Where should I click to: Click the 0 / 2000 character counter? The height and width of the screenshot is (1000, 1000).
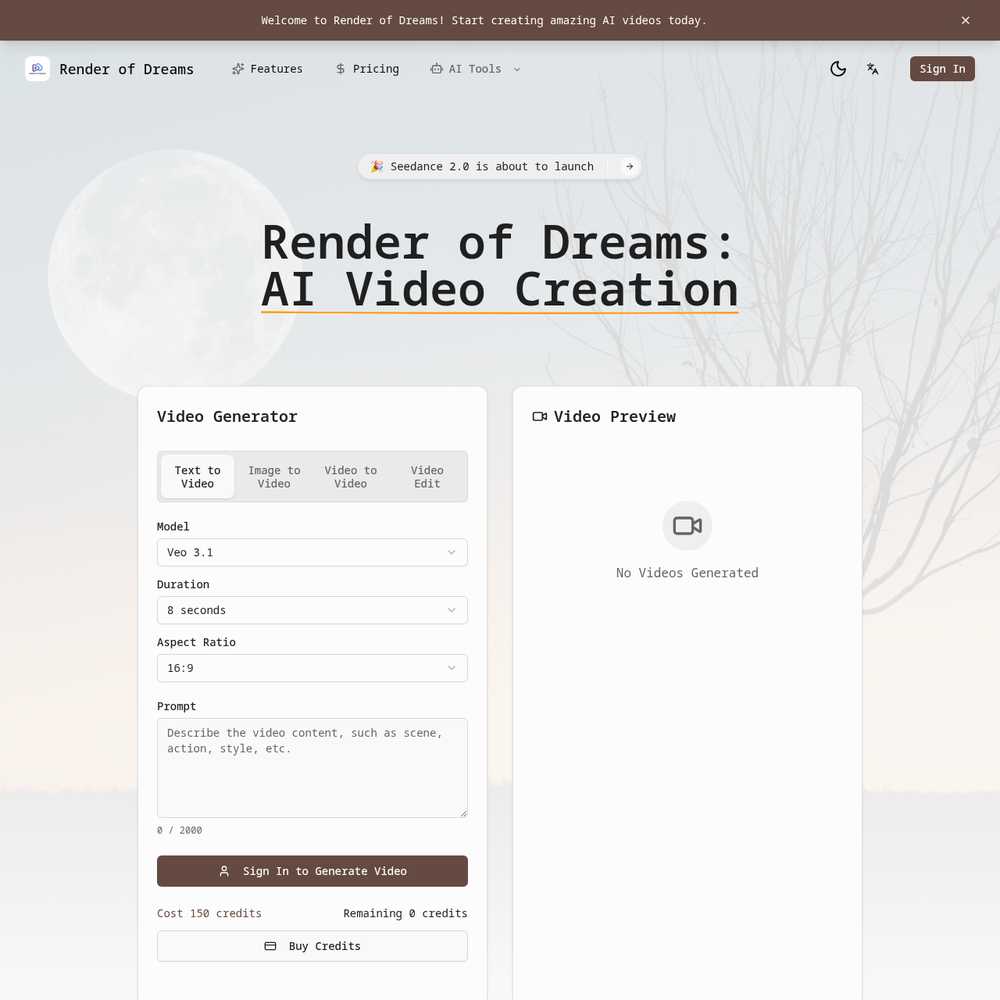click(x=179, y=830)
